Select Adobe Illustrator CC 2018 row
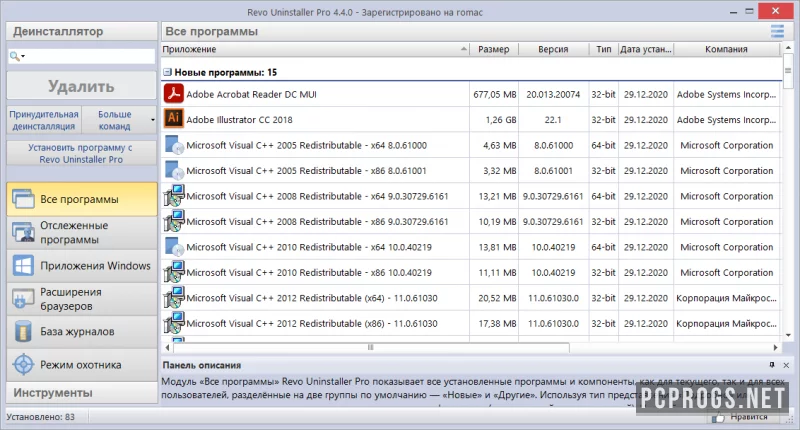 coord(471,119)
